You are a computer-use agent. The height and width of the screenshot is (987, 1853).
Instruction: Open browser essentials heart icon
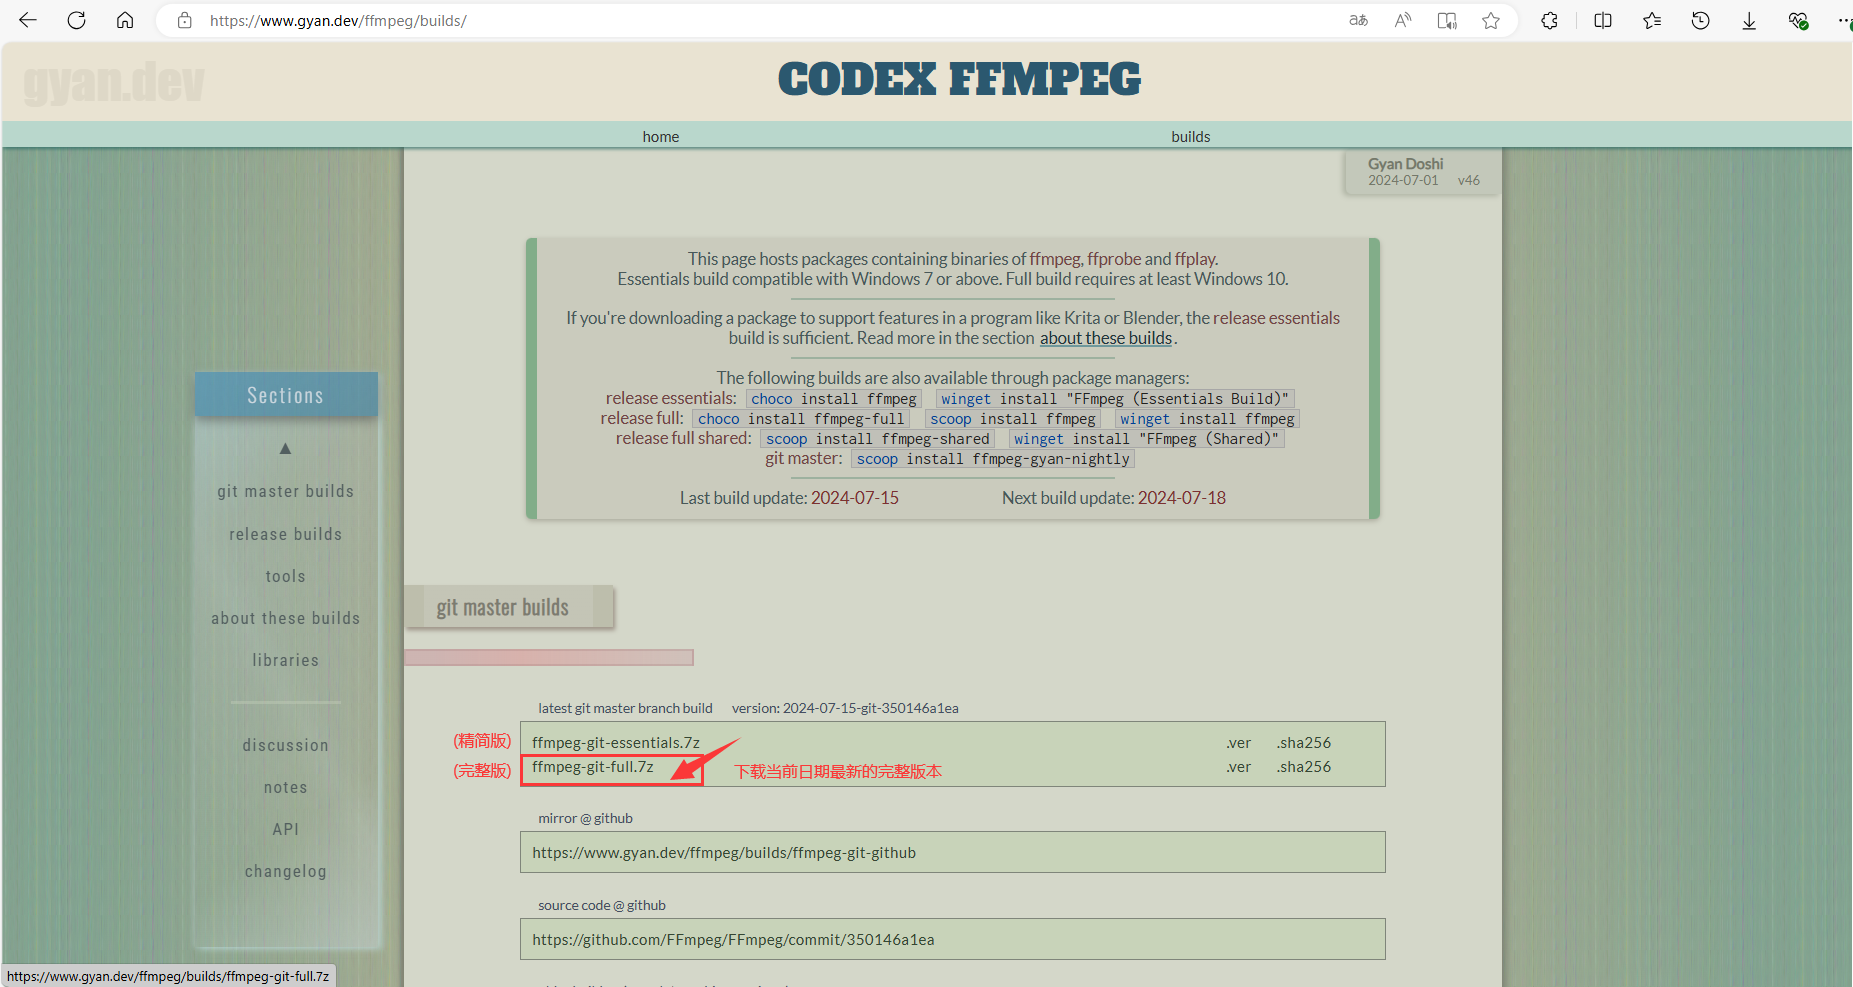coord(1798,20)
